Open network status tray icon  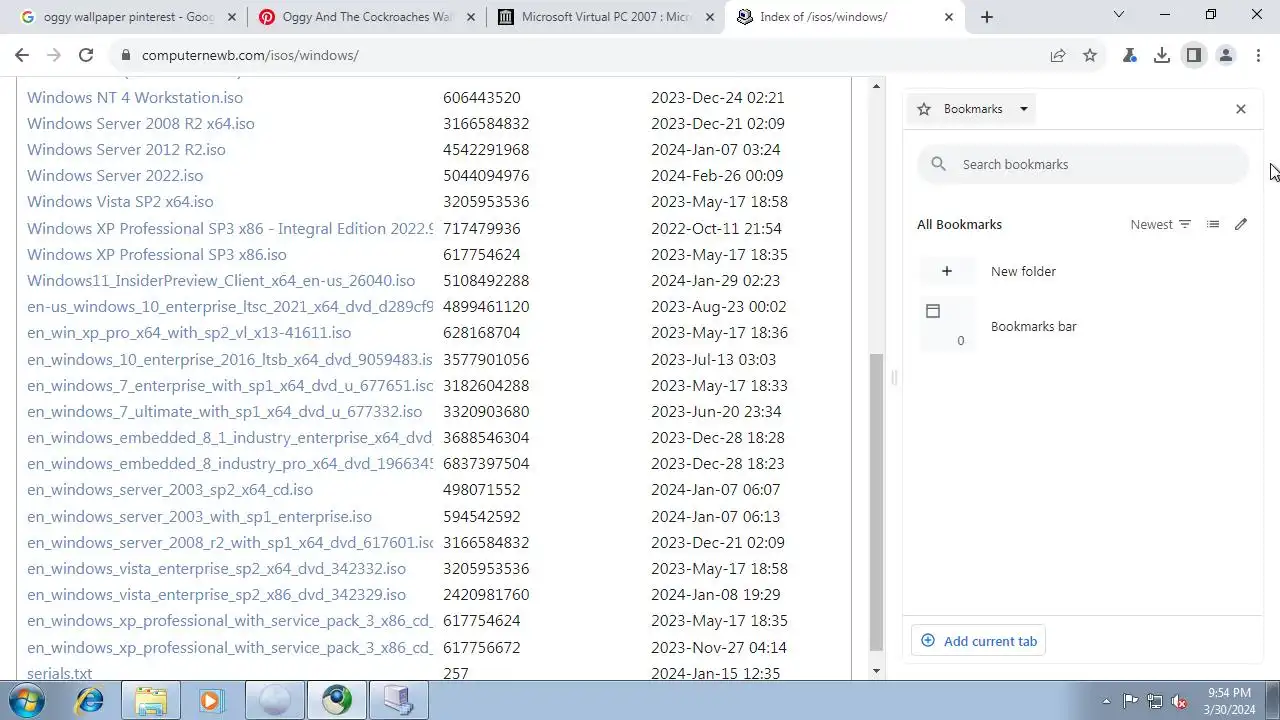[1155, 701]
